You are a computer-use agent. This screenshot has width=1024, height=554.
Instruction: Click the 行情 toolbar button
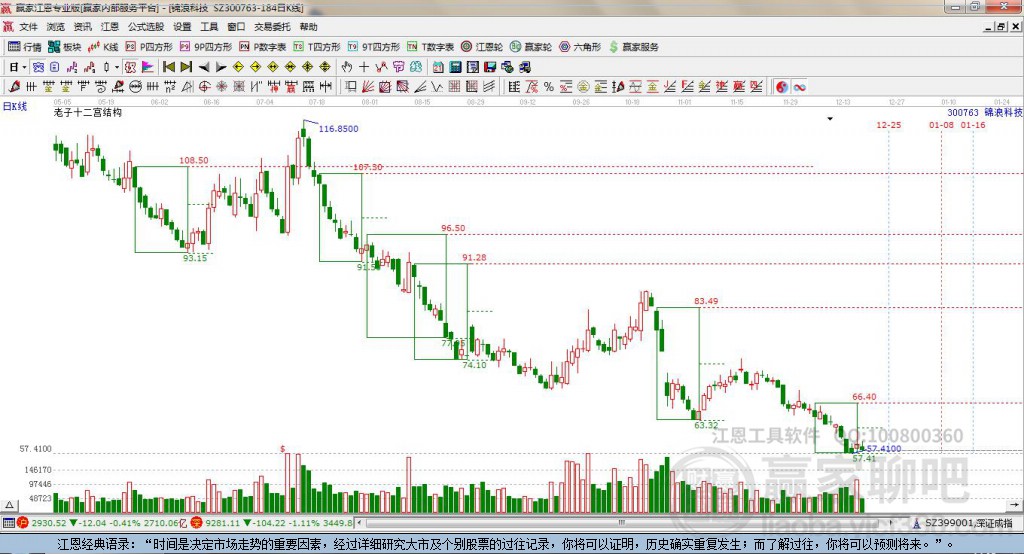pyautogui.click(x=25, y=47)
